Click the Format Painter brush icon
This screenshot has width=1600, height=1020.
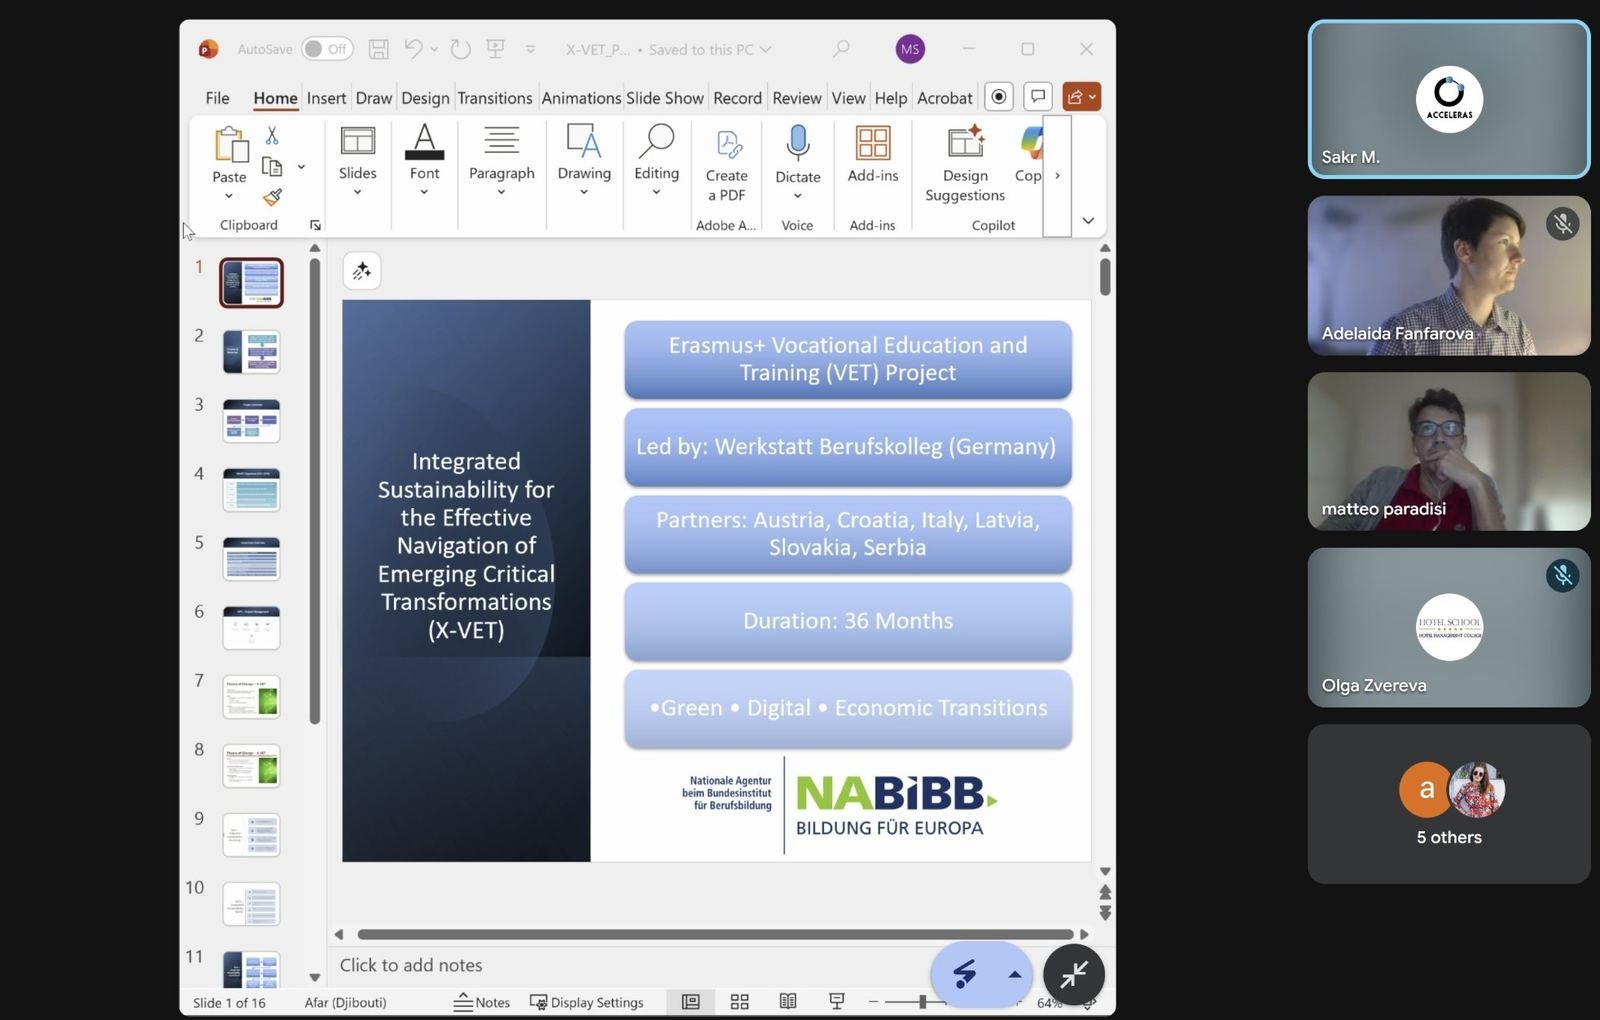click(272, 197)
